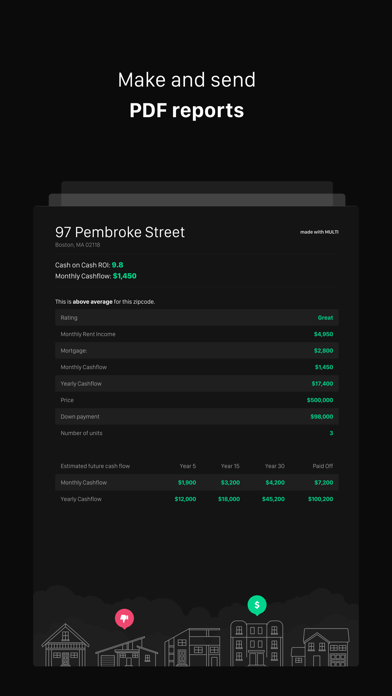
Task: Select the craftsman house illustration on far left
Action: [66, 645]
